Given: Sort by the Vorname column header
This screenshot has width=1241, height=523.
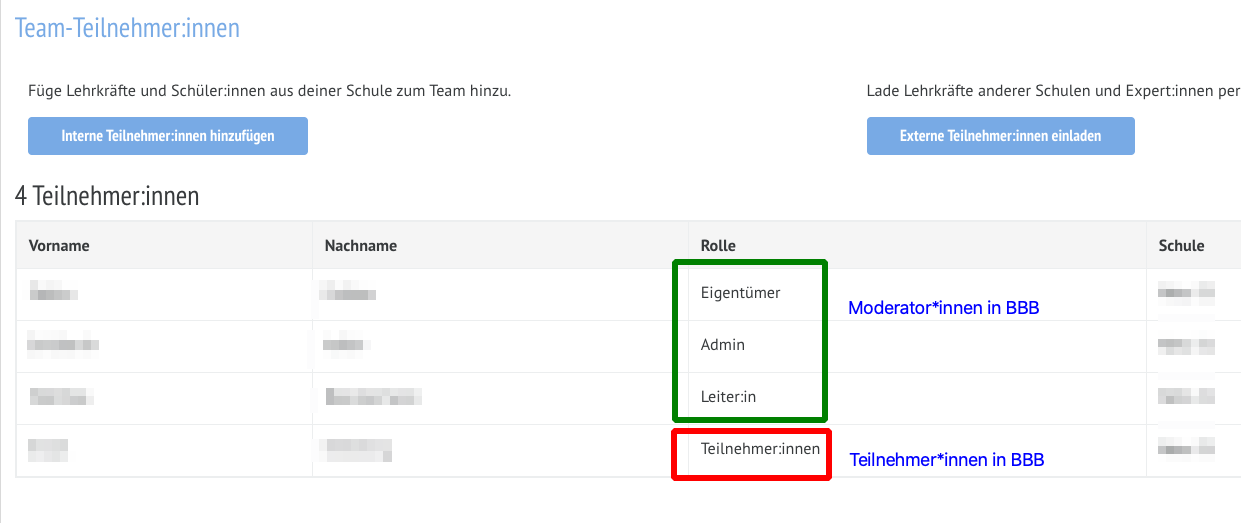Looking at the screenshot, I should point(59,246).
